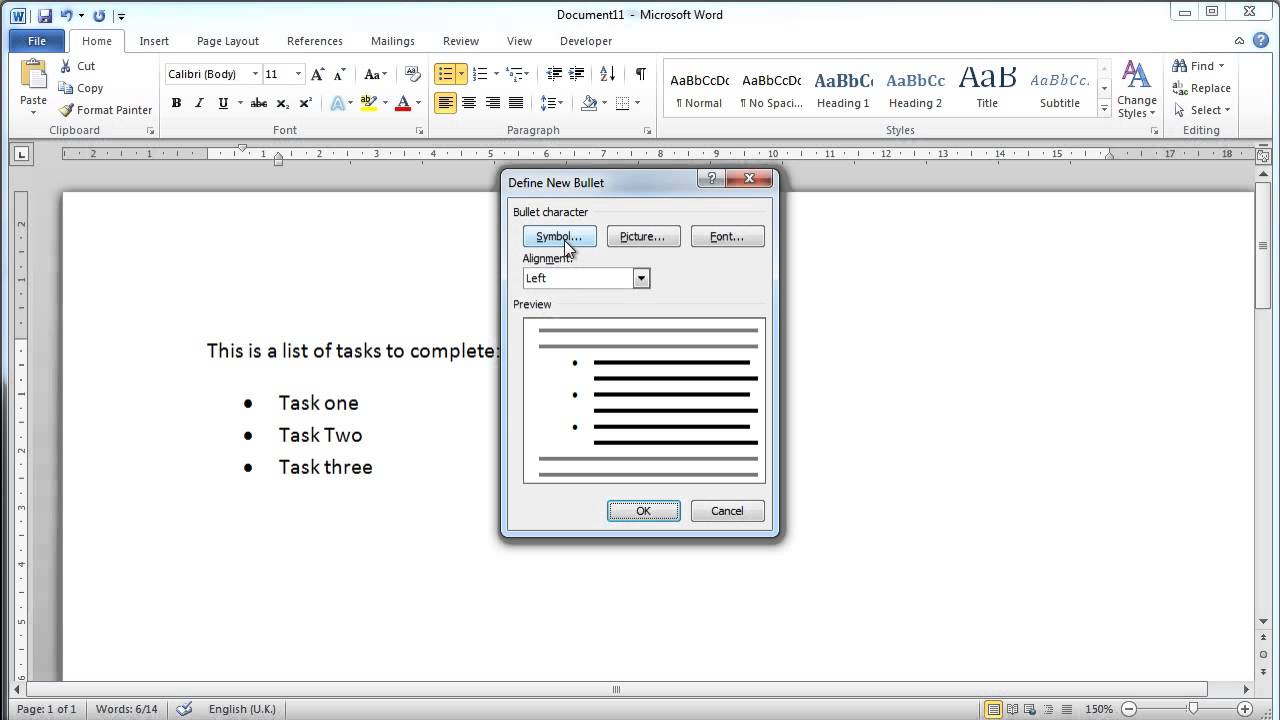Click proofing check icon in status bar
The height and width of the screenshot is (720, 1280).
coord(184,709)
